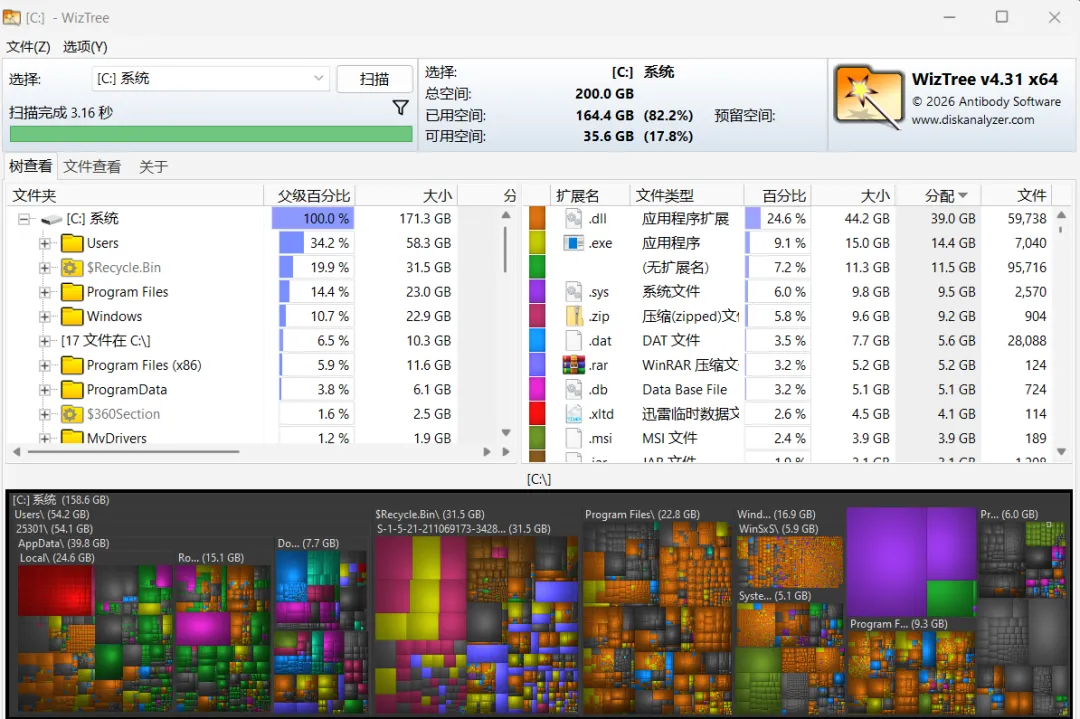Expand the Program Files (x86) node

coord(45,365)
